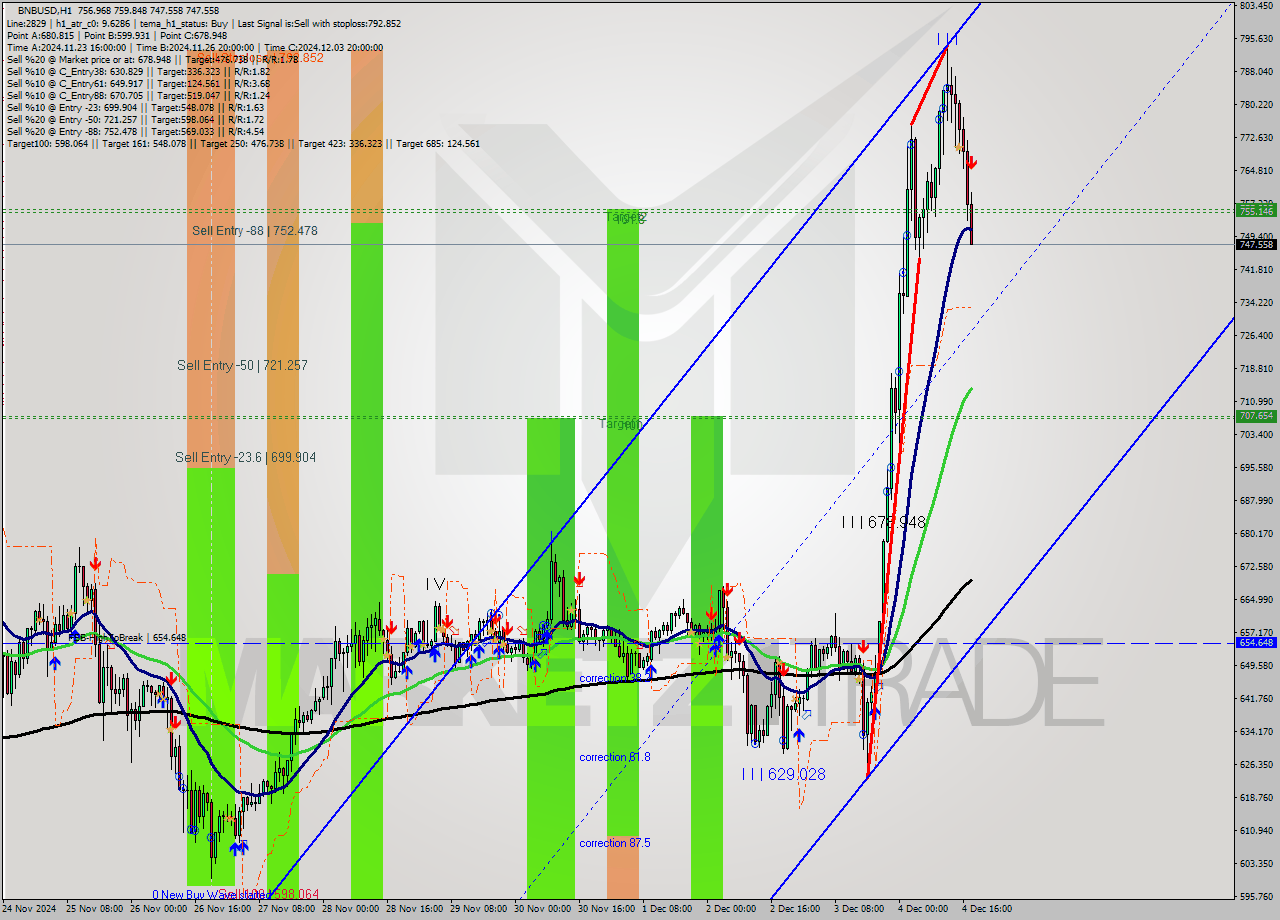This screenshot has width=1280, height=920.
Task: Click the 'Sell Entry -88 | 752.478' chart label
Action: pos(255,231)
